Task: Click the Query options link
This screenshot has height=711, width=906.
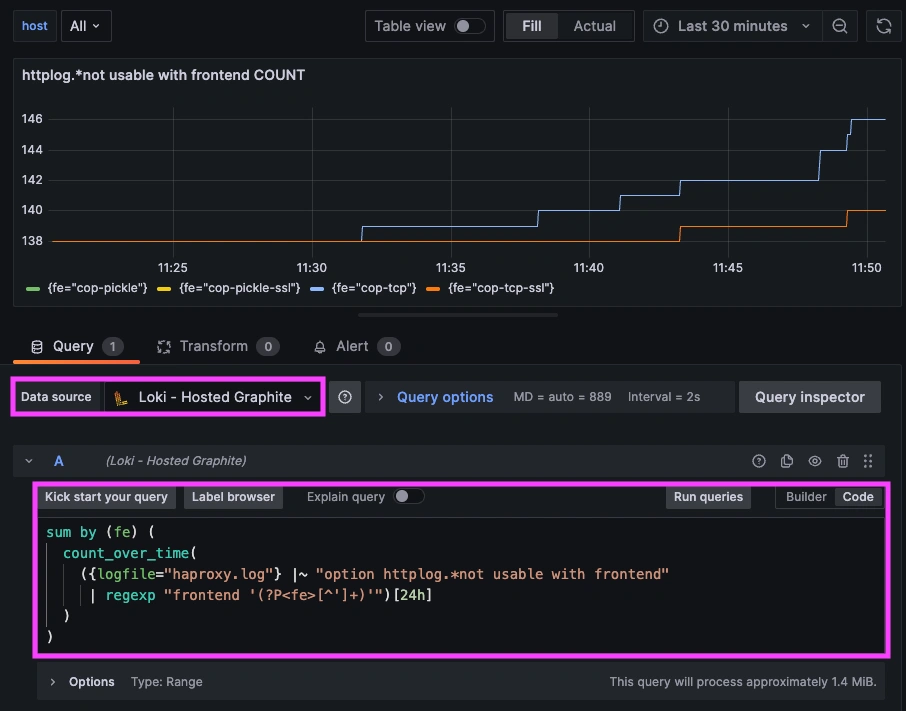Action: (x=445, y=397)
